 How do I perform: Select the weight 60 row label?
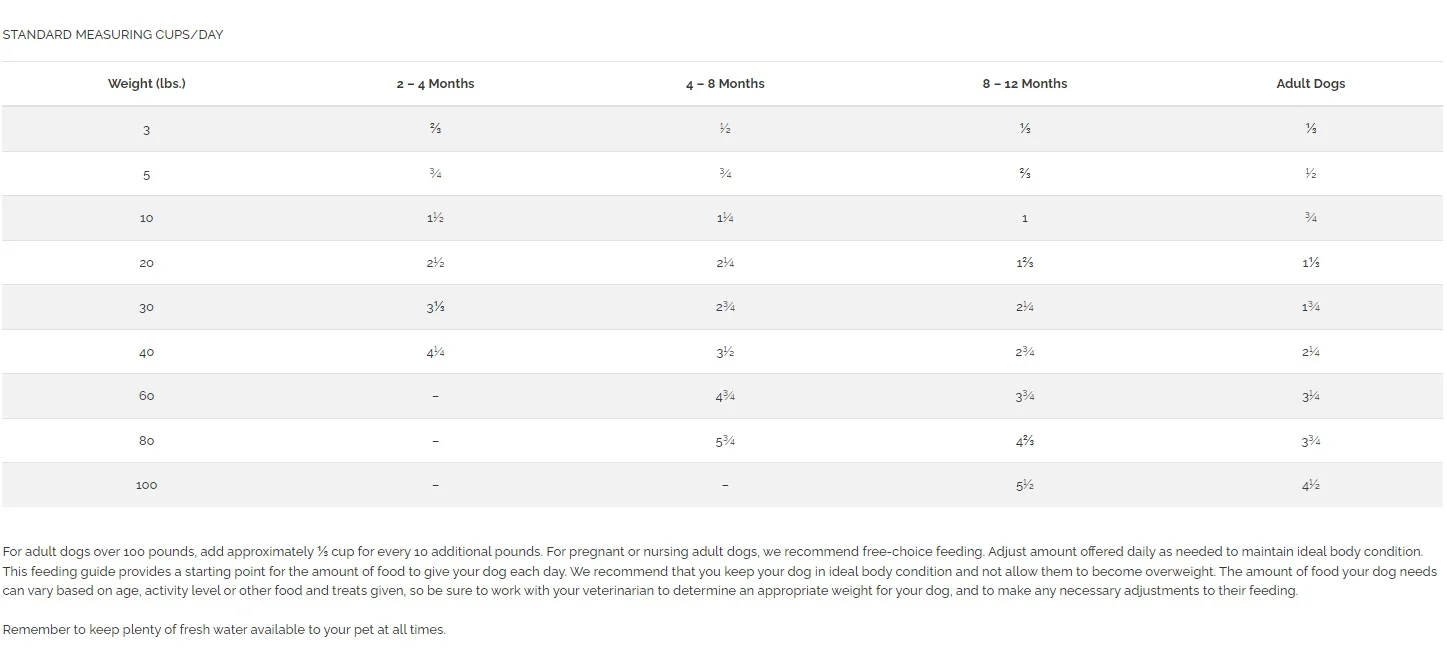[147, 396]
